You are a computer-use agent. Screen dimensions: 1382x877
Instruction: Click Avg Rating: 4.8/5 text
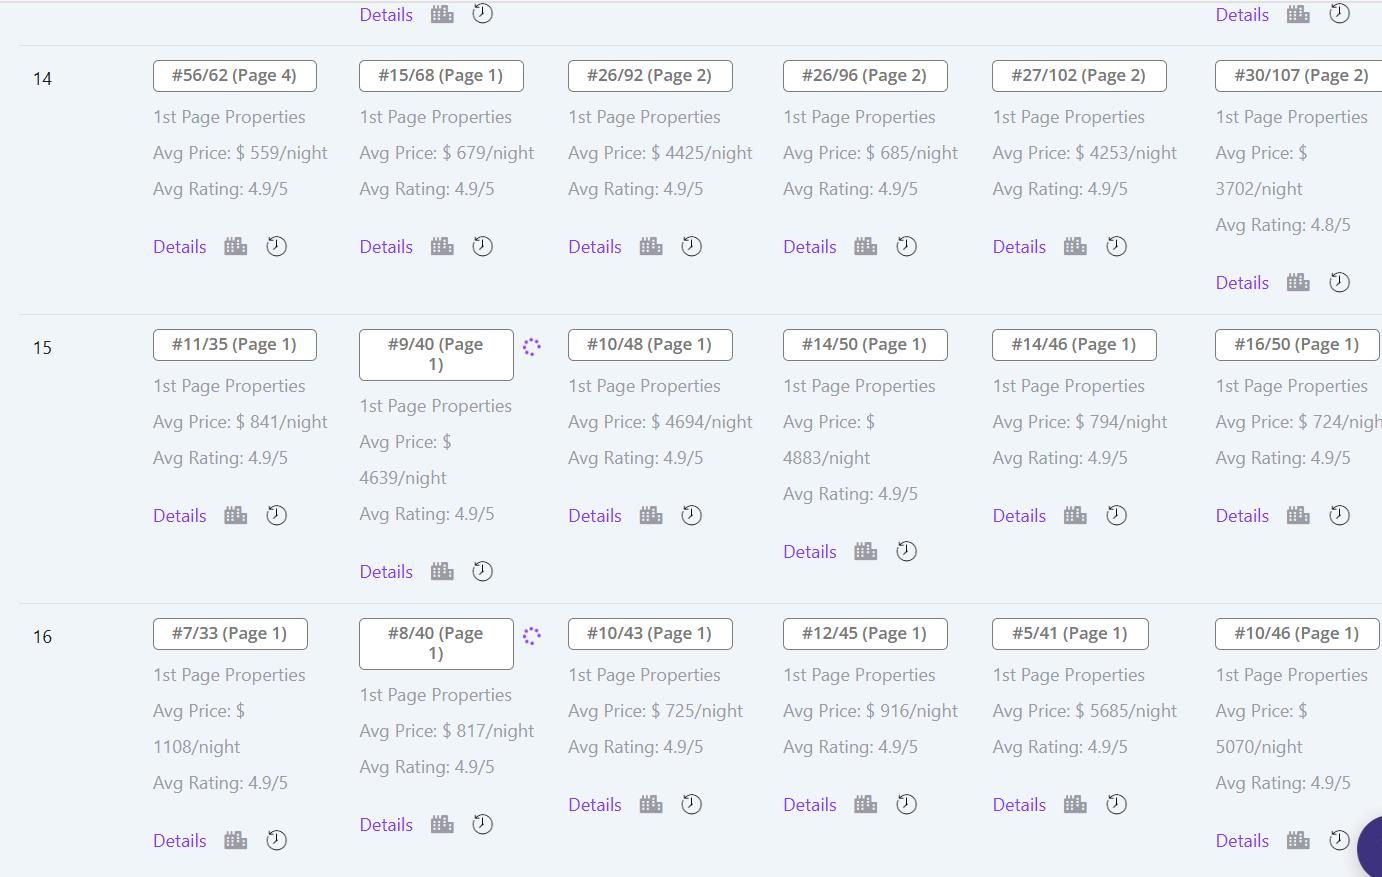click(x=1283, y=225)
